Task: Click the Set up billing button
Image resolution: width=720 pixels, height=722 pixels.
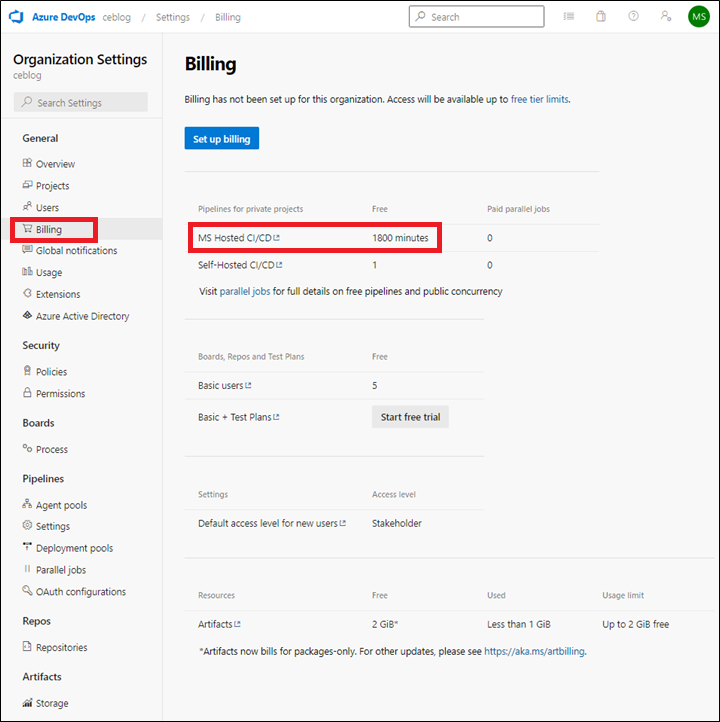Action: 221,138
